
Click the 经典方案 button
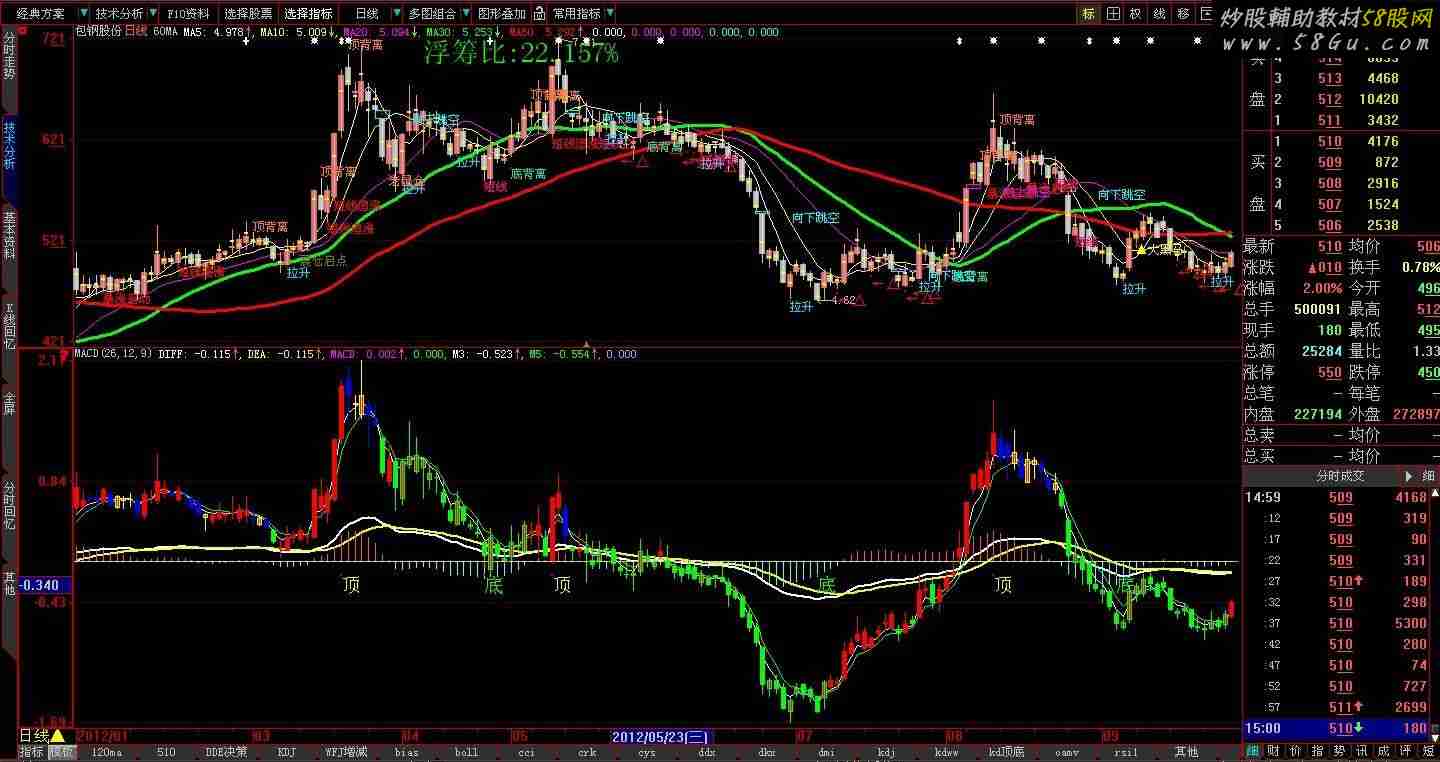41,14
